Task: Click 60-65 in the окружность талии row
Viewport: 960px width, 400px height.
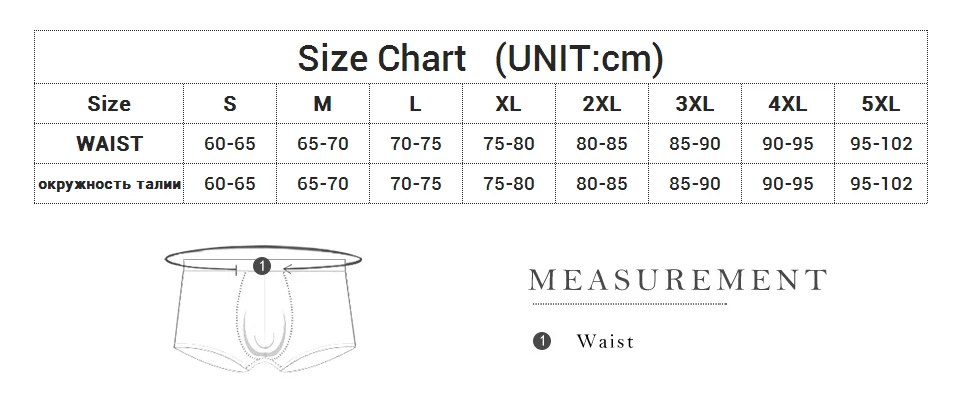Action: pyautogui.click(x=230, y=184)
